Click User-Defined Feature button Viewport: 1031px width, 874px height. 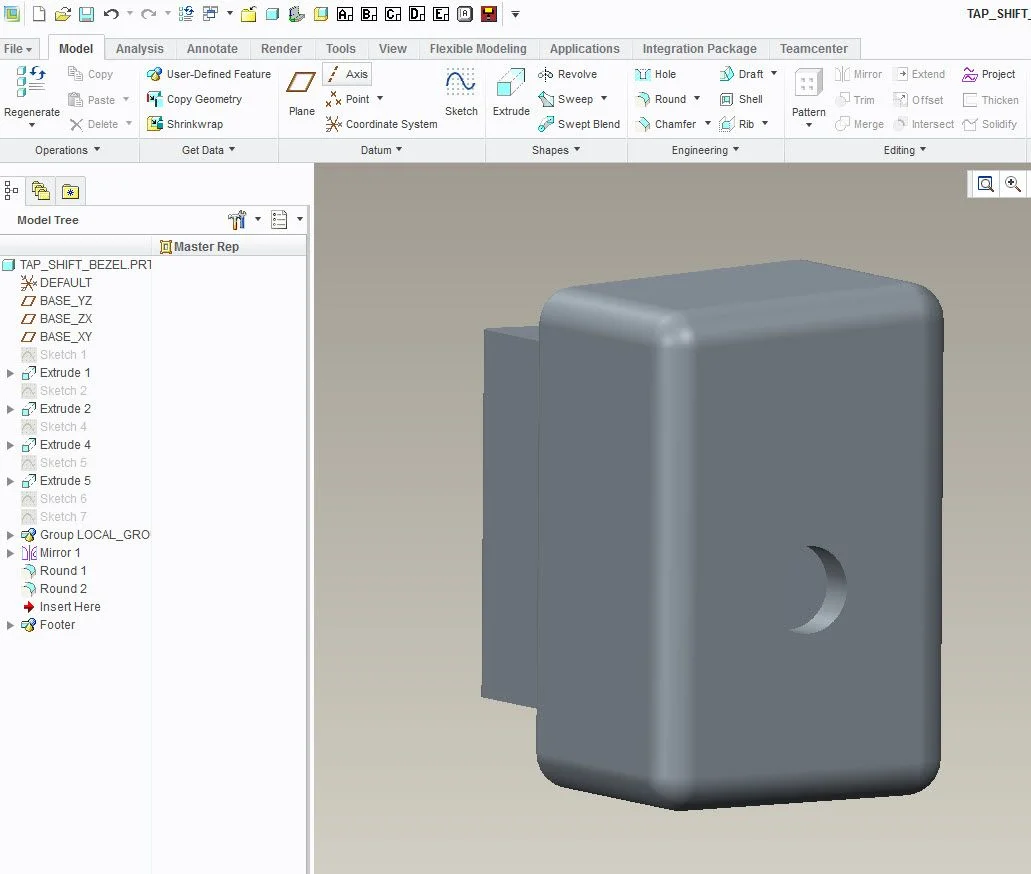coord(209,74)
